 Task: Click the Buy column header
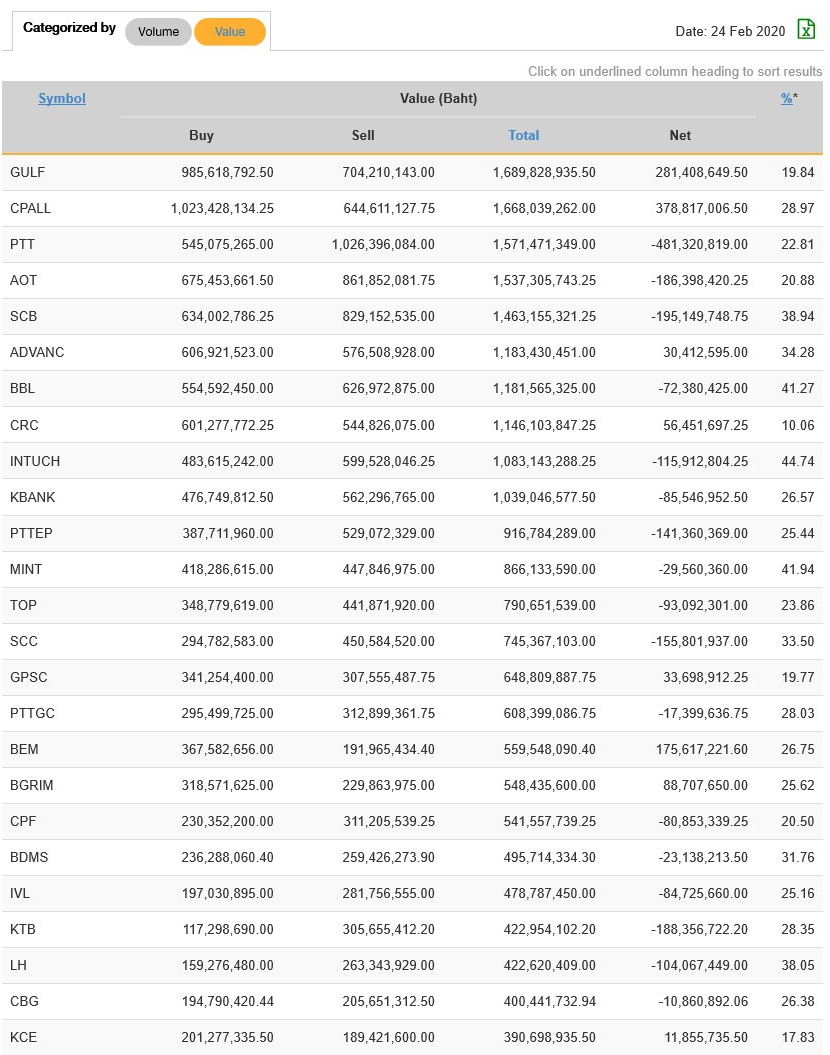coord(201,135)
